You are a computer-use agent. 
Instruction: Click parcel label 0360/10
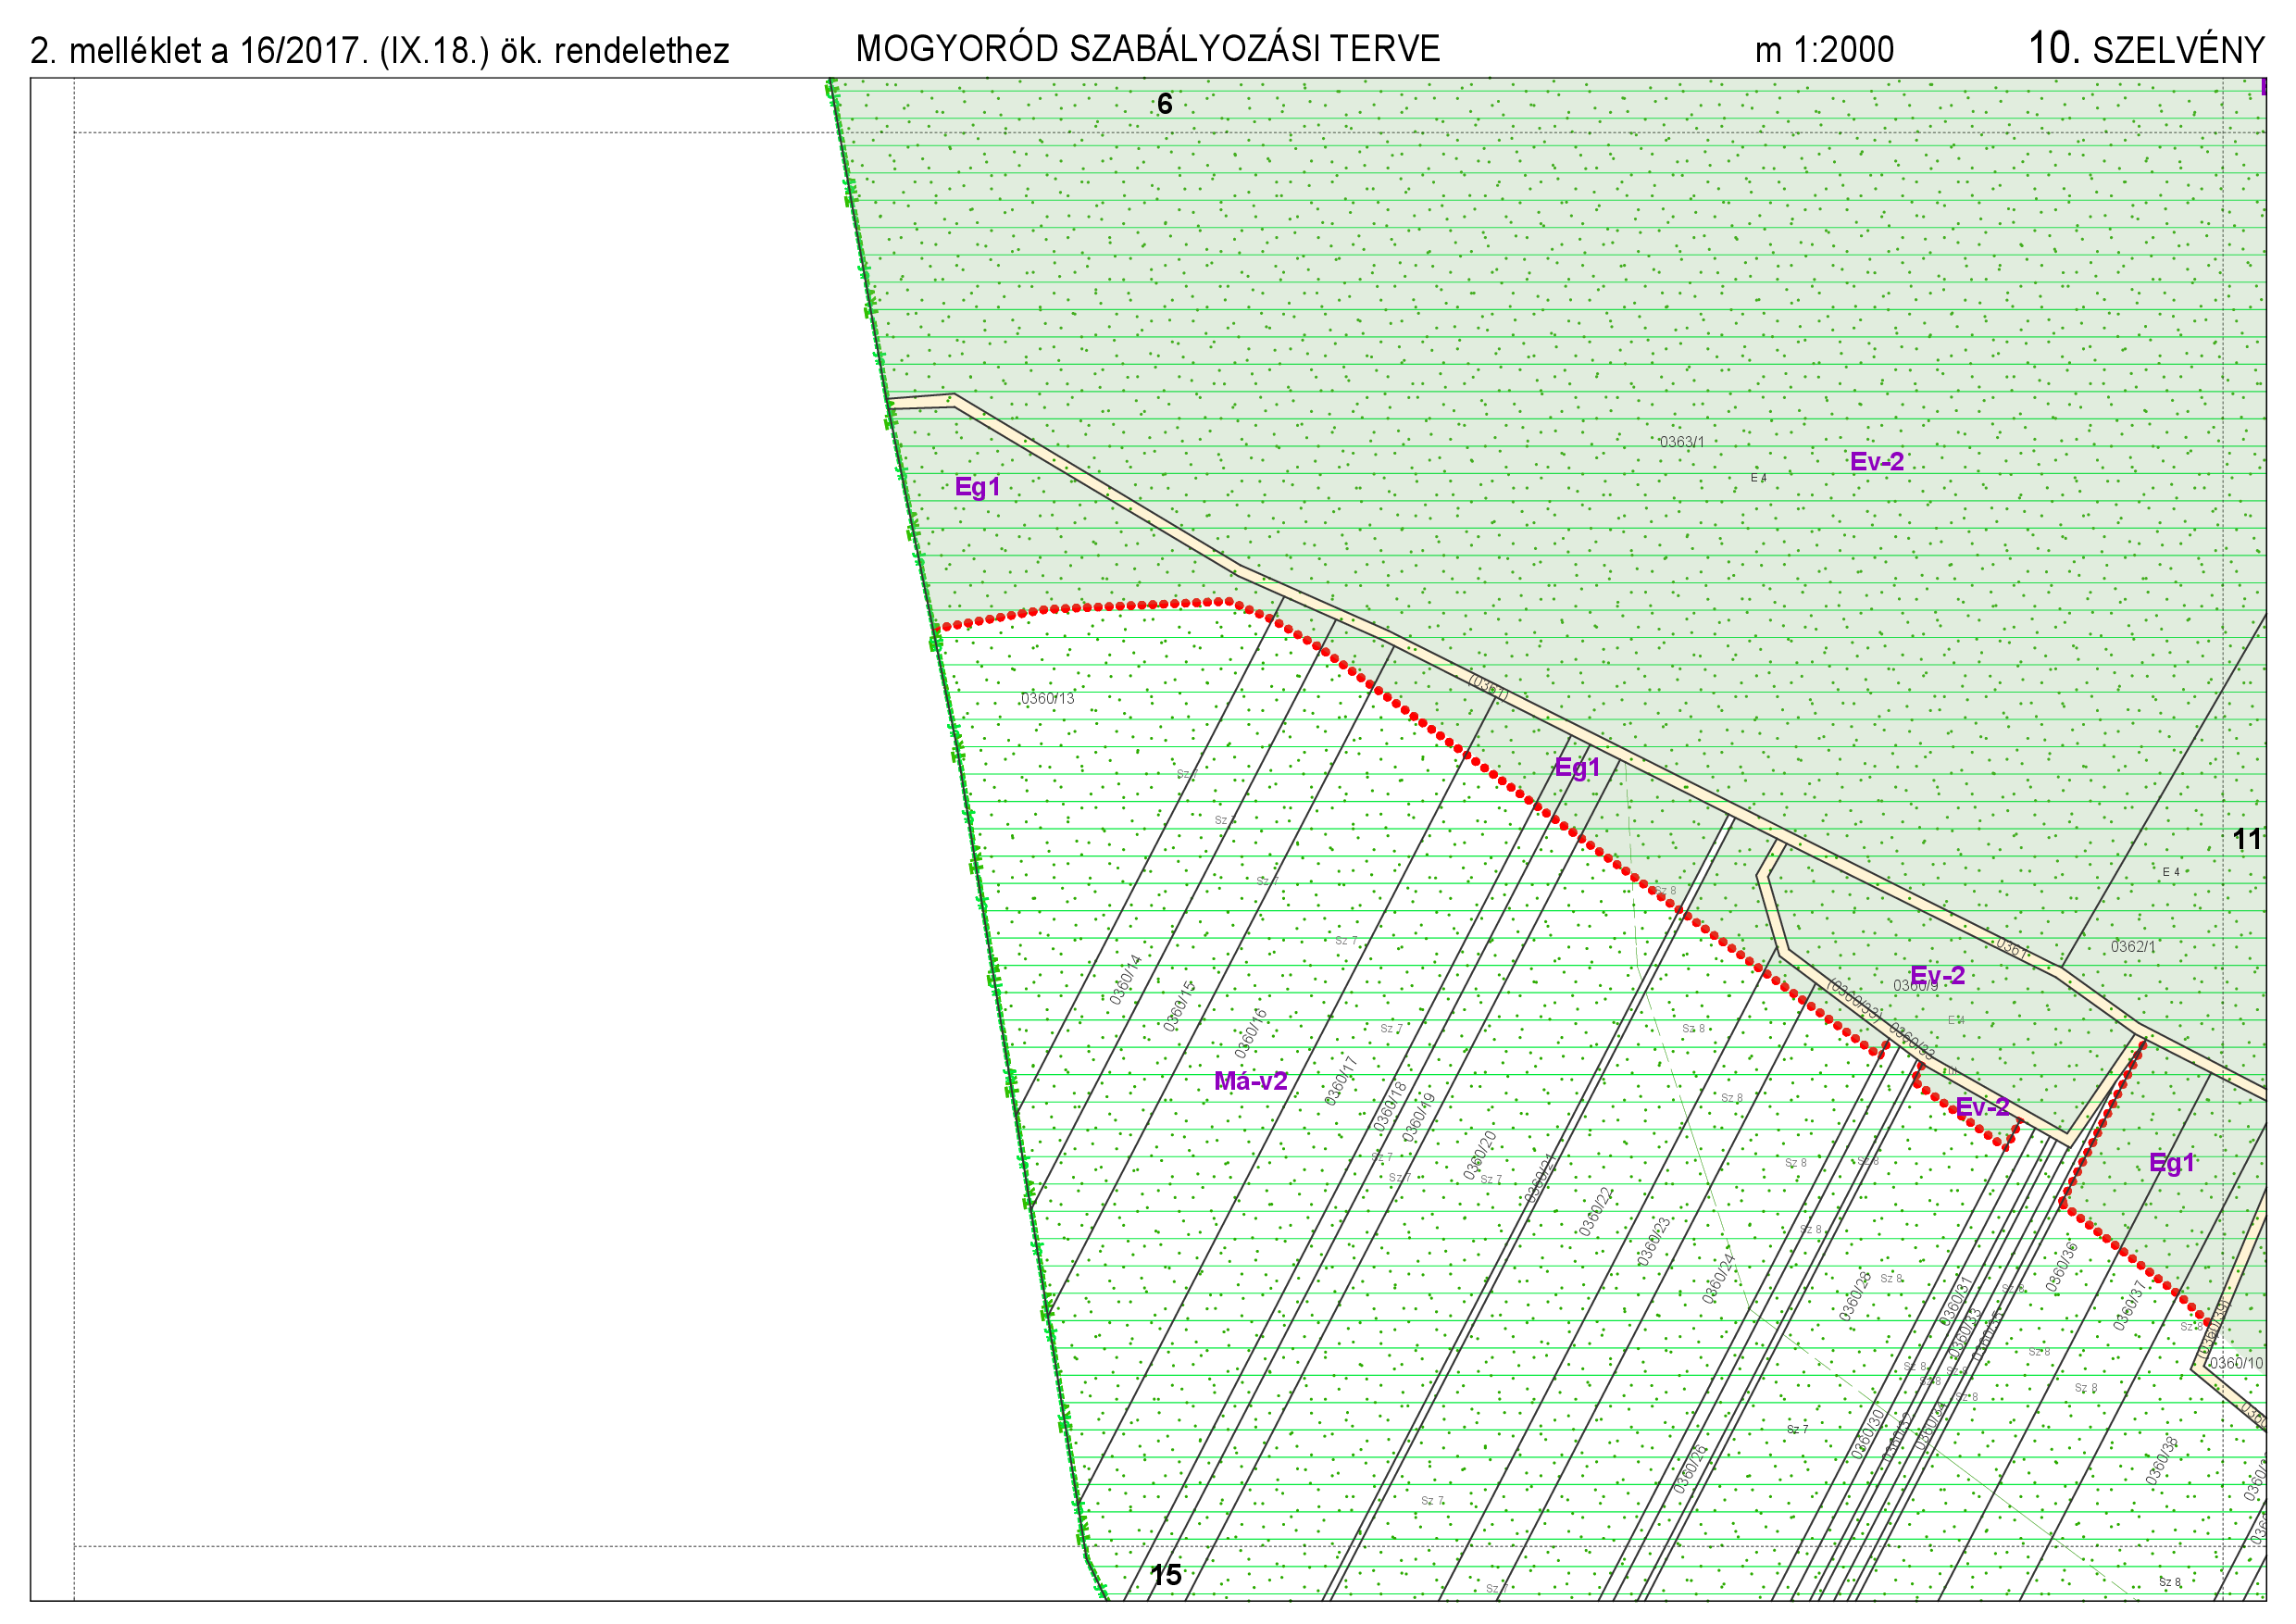2236,1363
